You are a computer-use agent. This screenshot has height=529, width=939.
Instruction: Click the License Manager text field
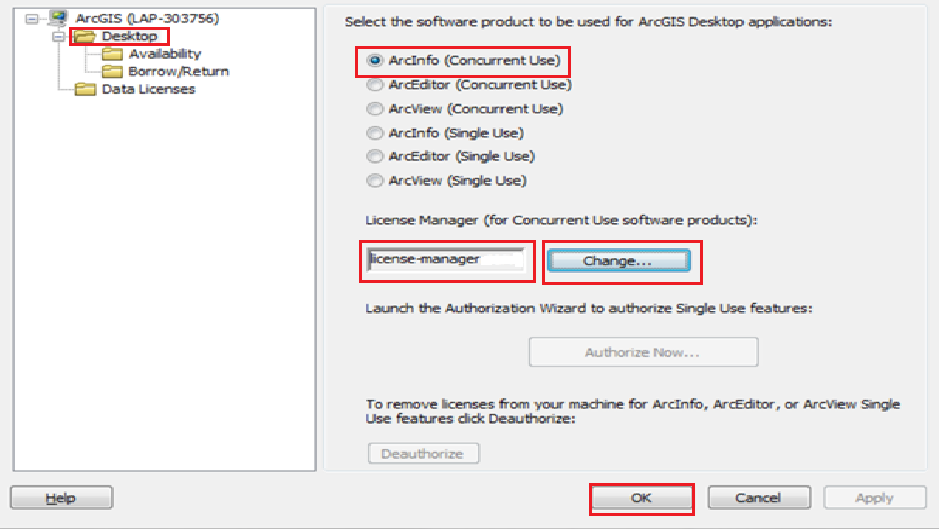click(446, 260)
